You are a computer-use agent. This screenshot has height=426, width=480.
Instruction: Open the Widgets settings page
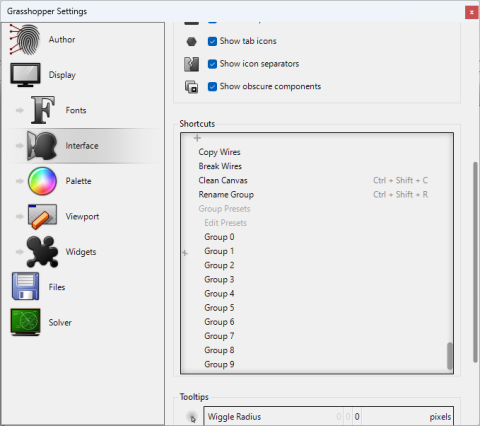[81, 252]
